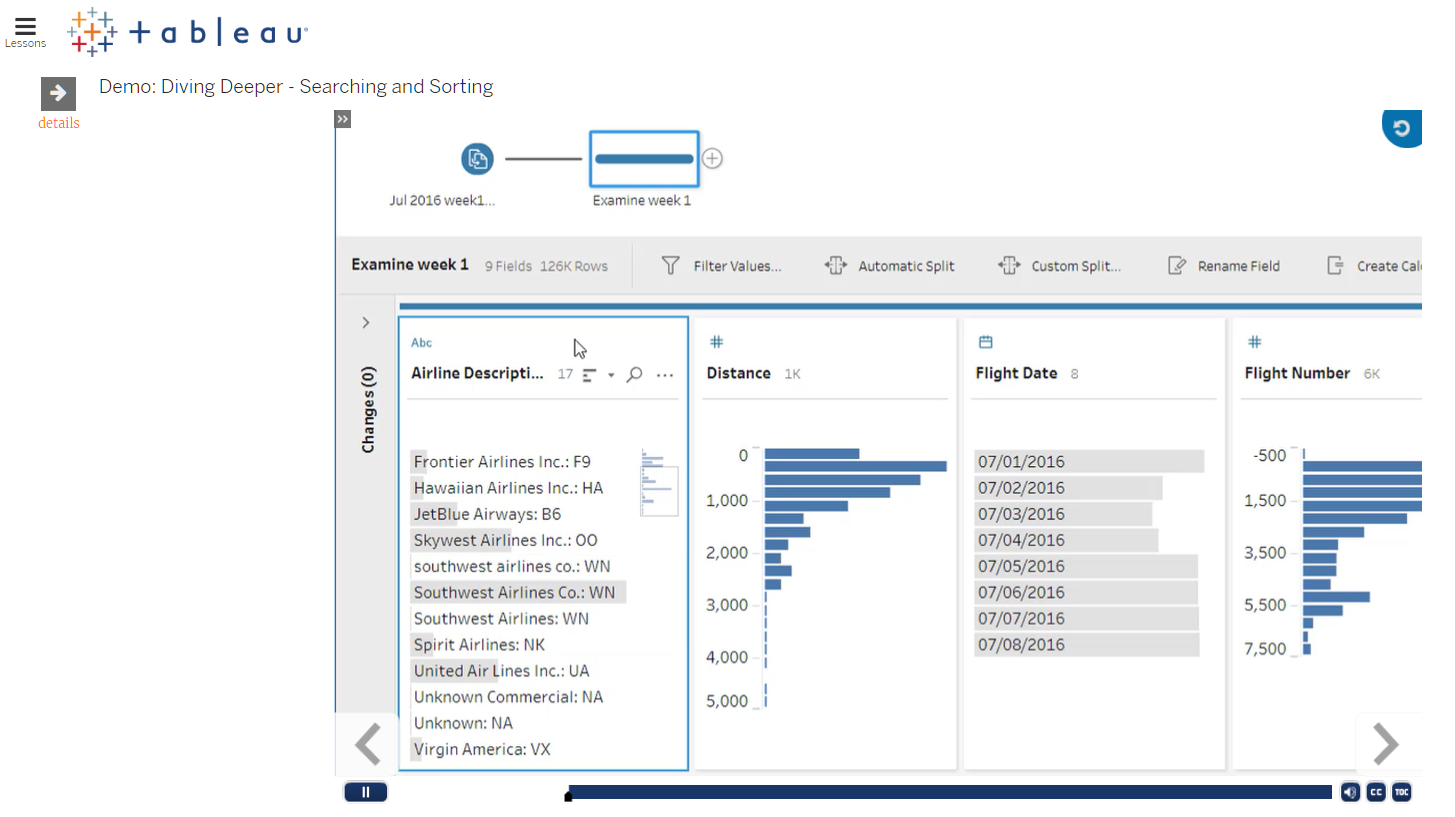Click Filter Values button
Viewport: 1455px width, 817px height.
[721, 266]
